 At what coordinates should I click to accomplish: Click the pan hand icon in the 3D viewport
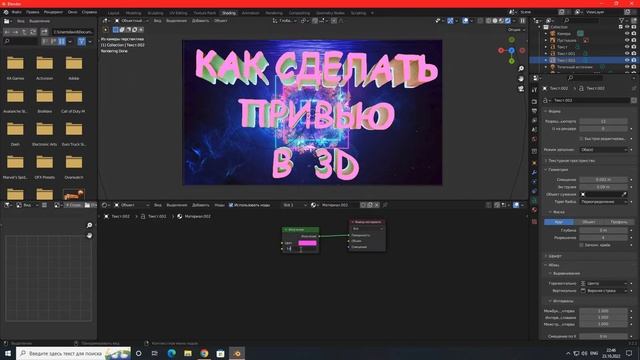point(521,78)
